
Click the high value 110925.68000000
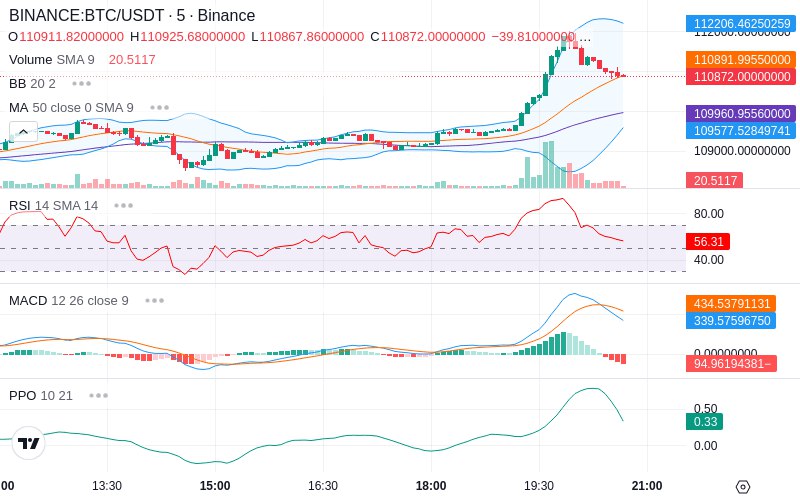pyautogui.click(x=192, y=37)
